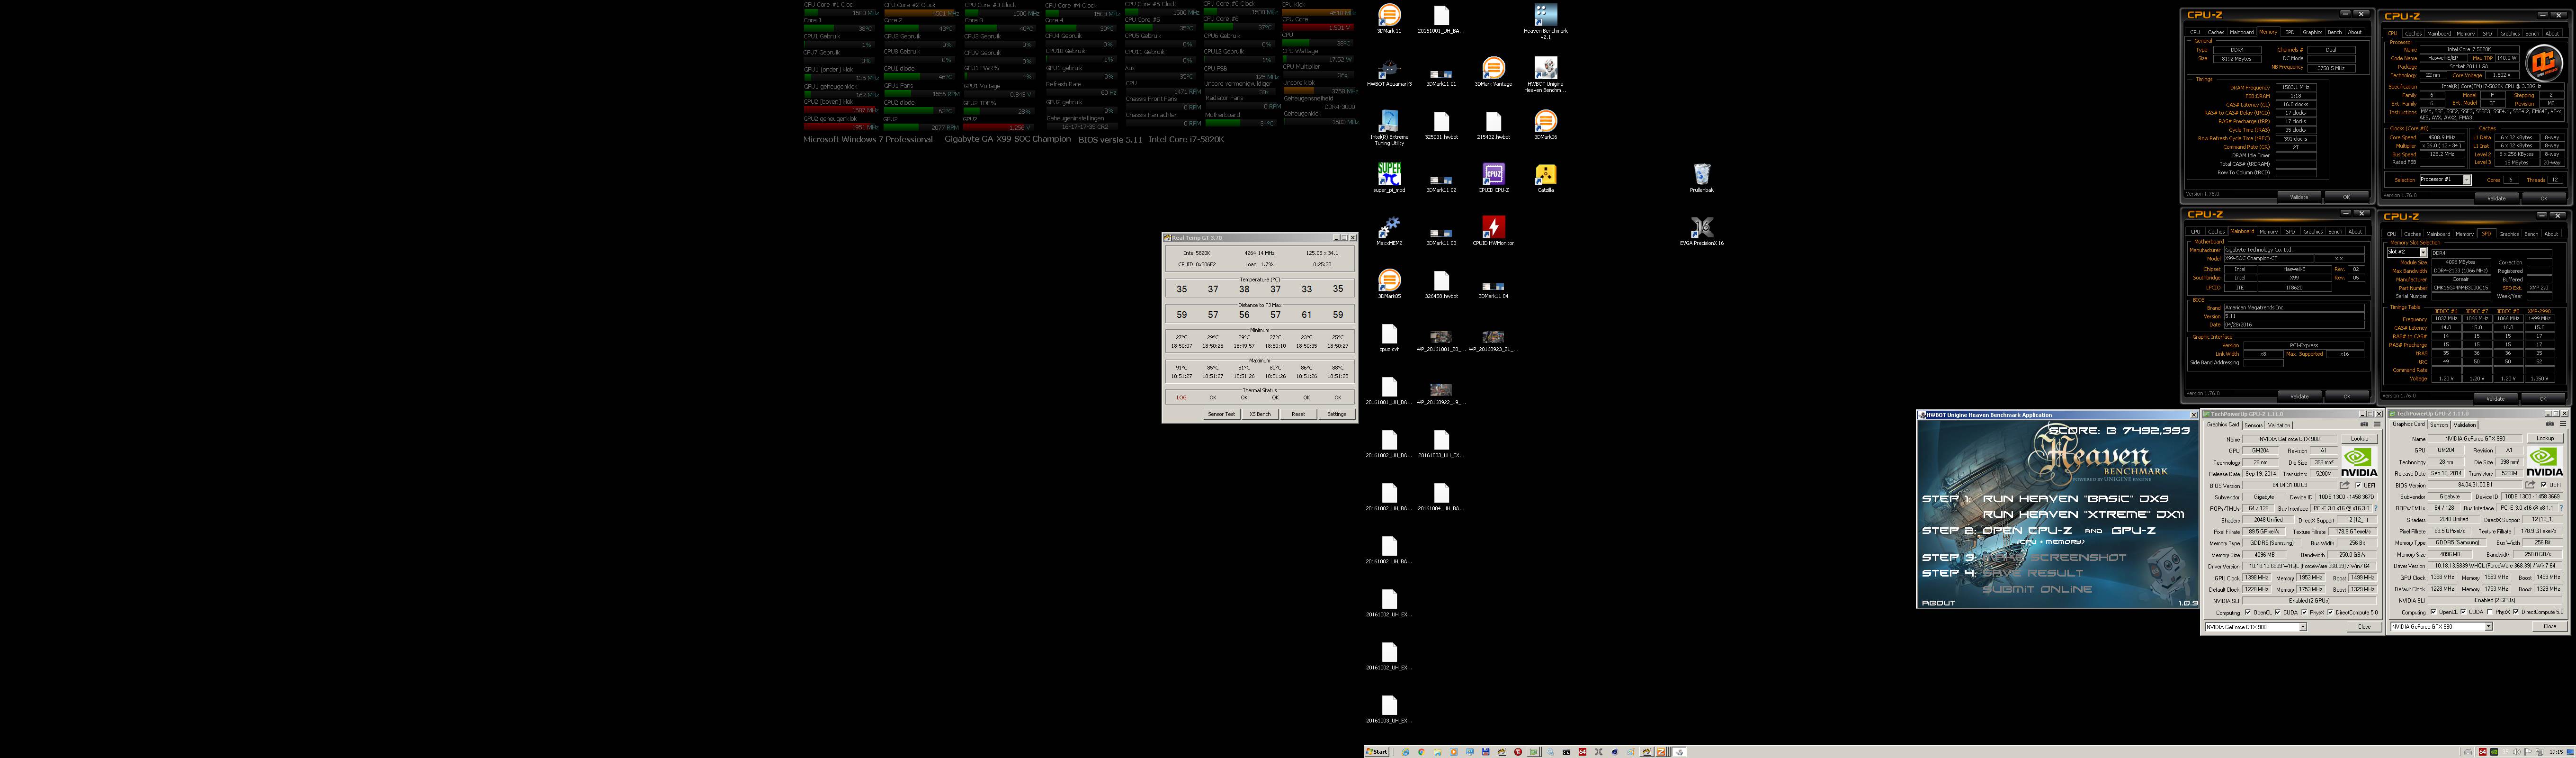The width and height of the screenshot is (2576, 758).
Task: Click OK in the CPU-Z Mainboard window
Action: (2347, 396)
